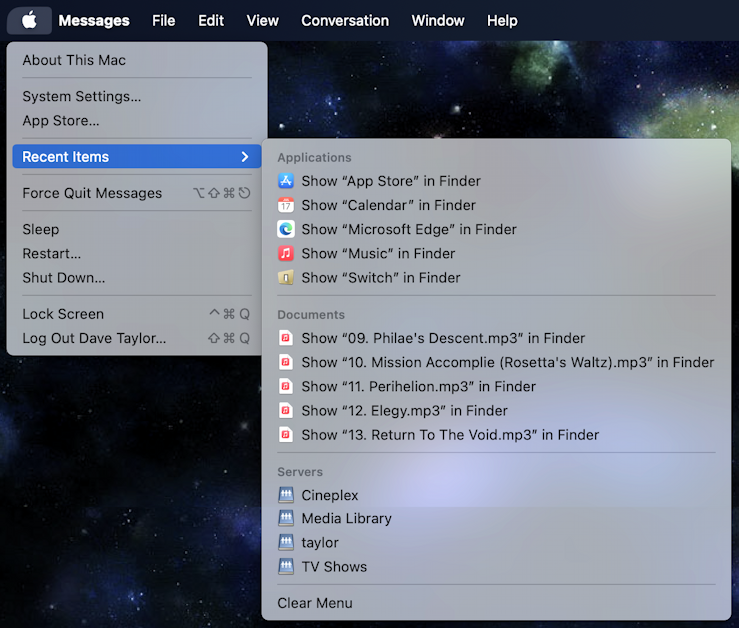Open the File menu
The width and height of the screenshot is (739, 628).
pos(164,20)
